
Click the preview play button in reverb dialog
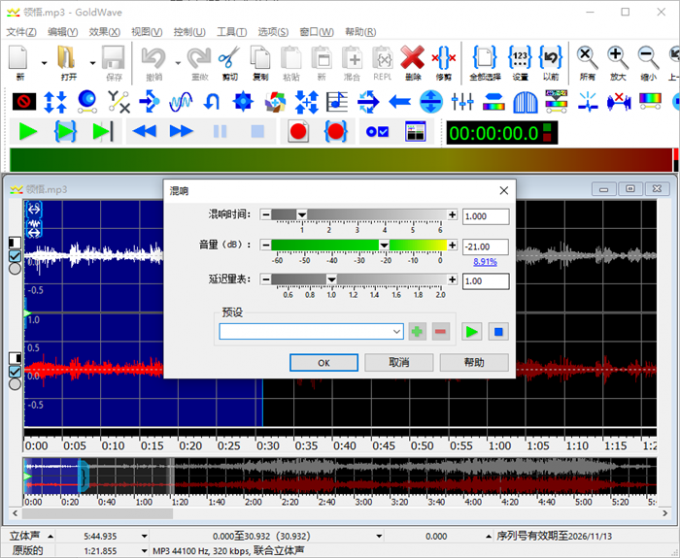pyautogui.click(x=471, y=332)
